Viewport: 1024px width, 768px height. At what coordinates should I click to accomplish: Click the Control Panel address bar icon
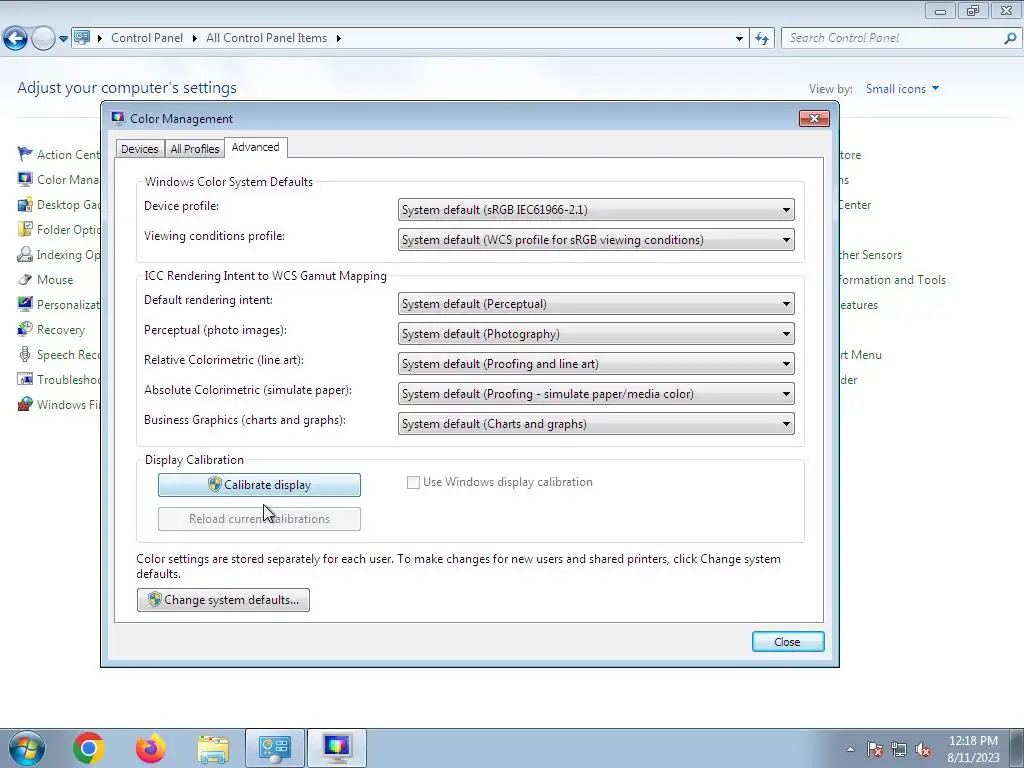tap(82, 37)
